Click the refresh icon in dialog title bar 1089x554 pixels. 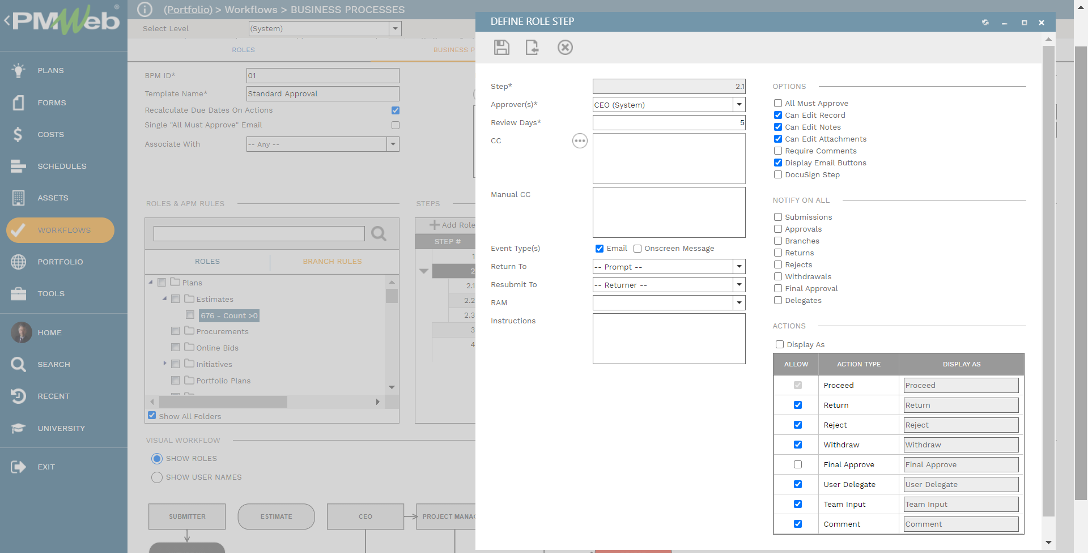click(x=985, y=22)
